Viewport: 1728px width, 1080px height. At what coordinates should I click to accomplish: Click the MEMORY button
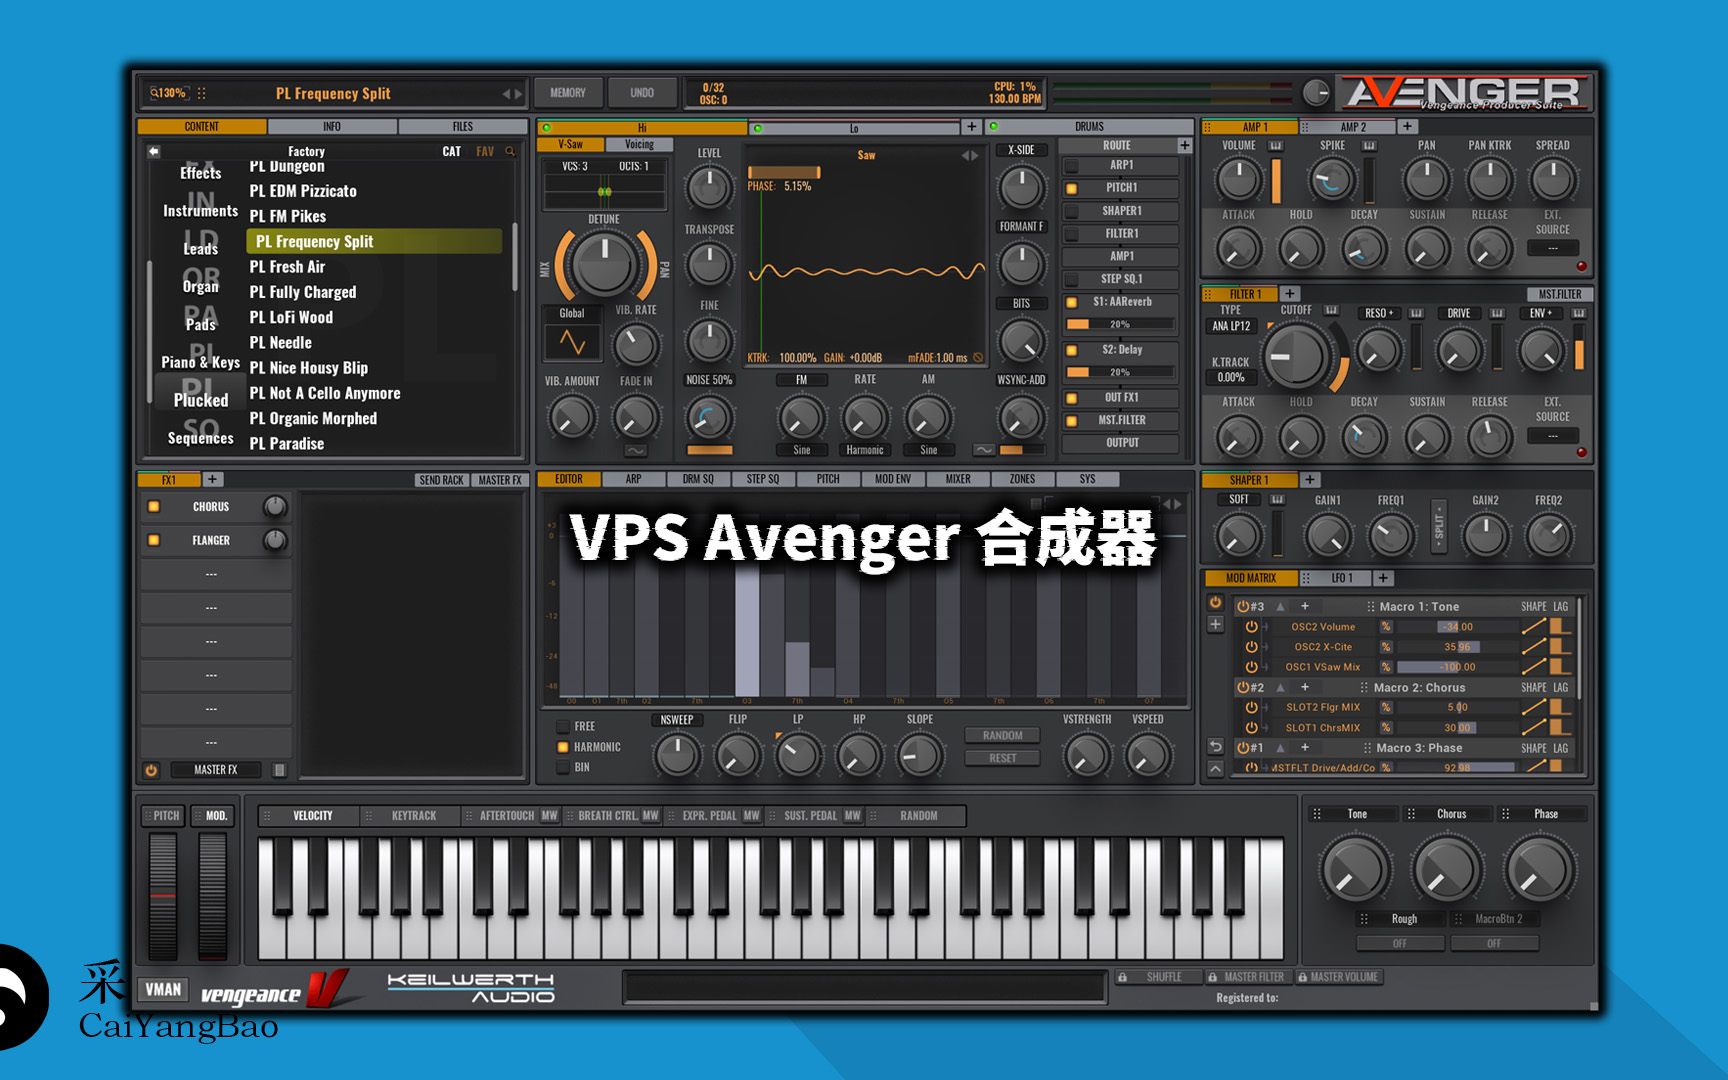pos(568,93)
